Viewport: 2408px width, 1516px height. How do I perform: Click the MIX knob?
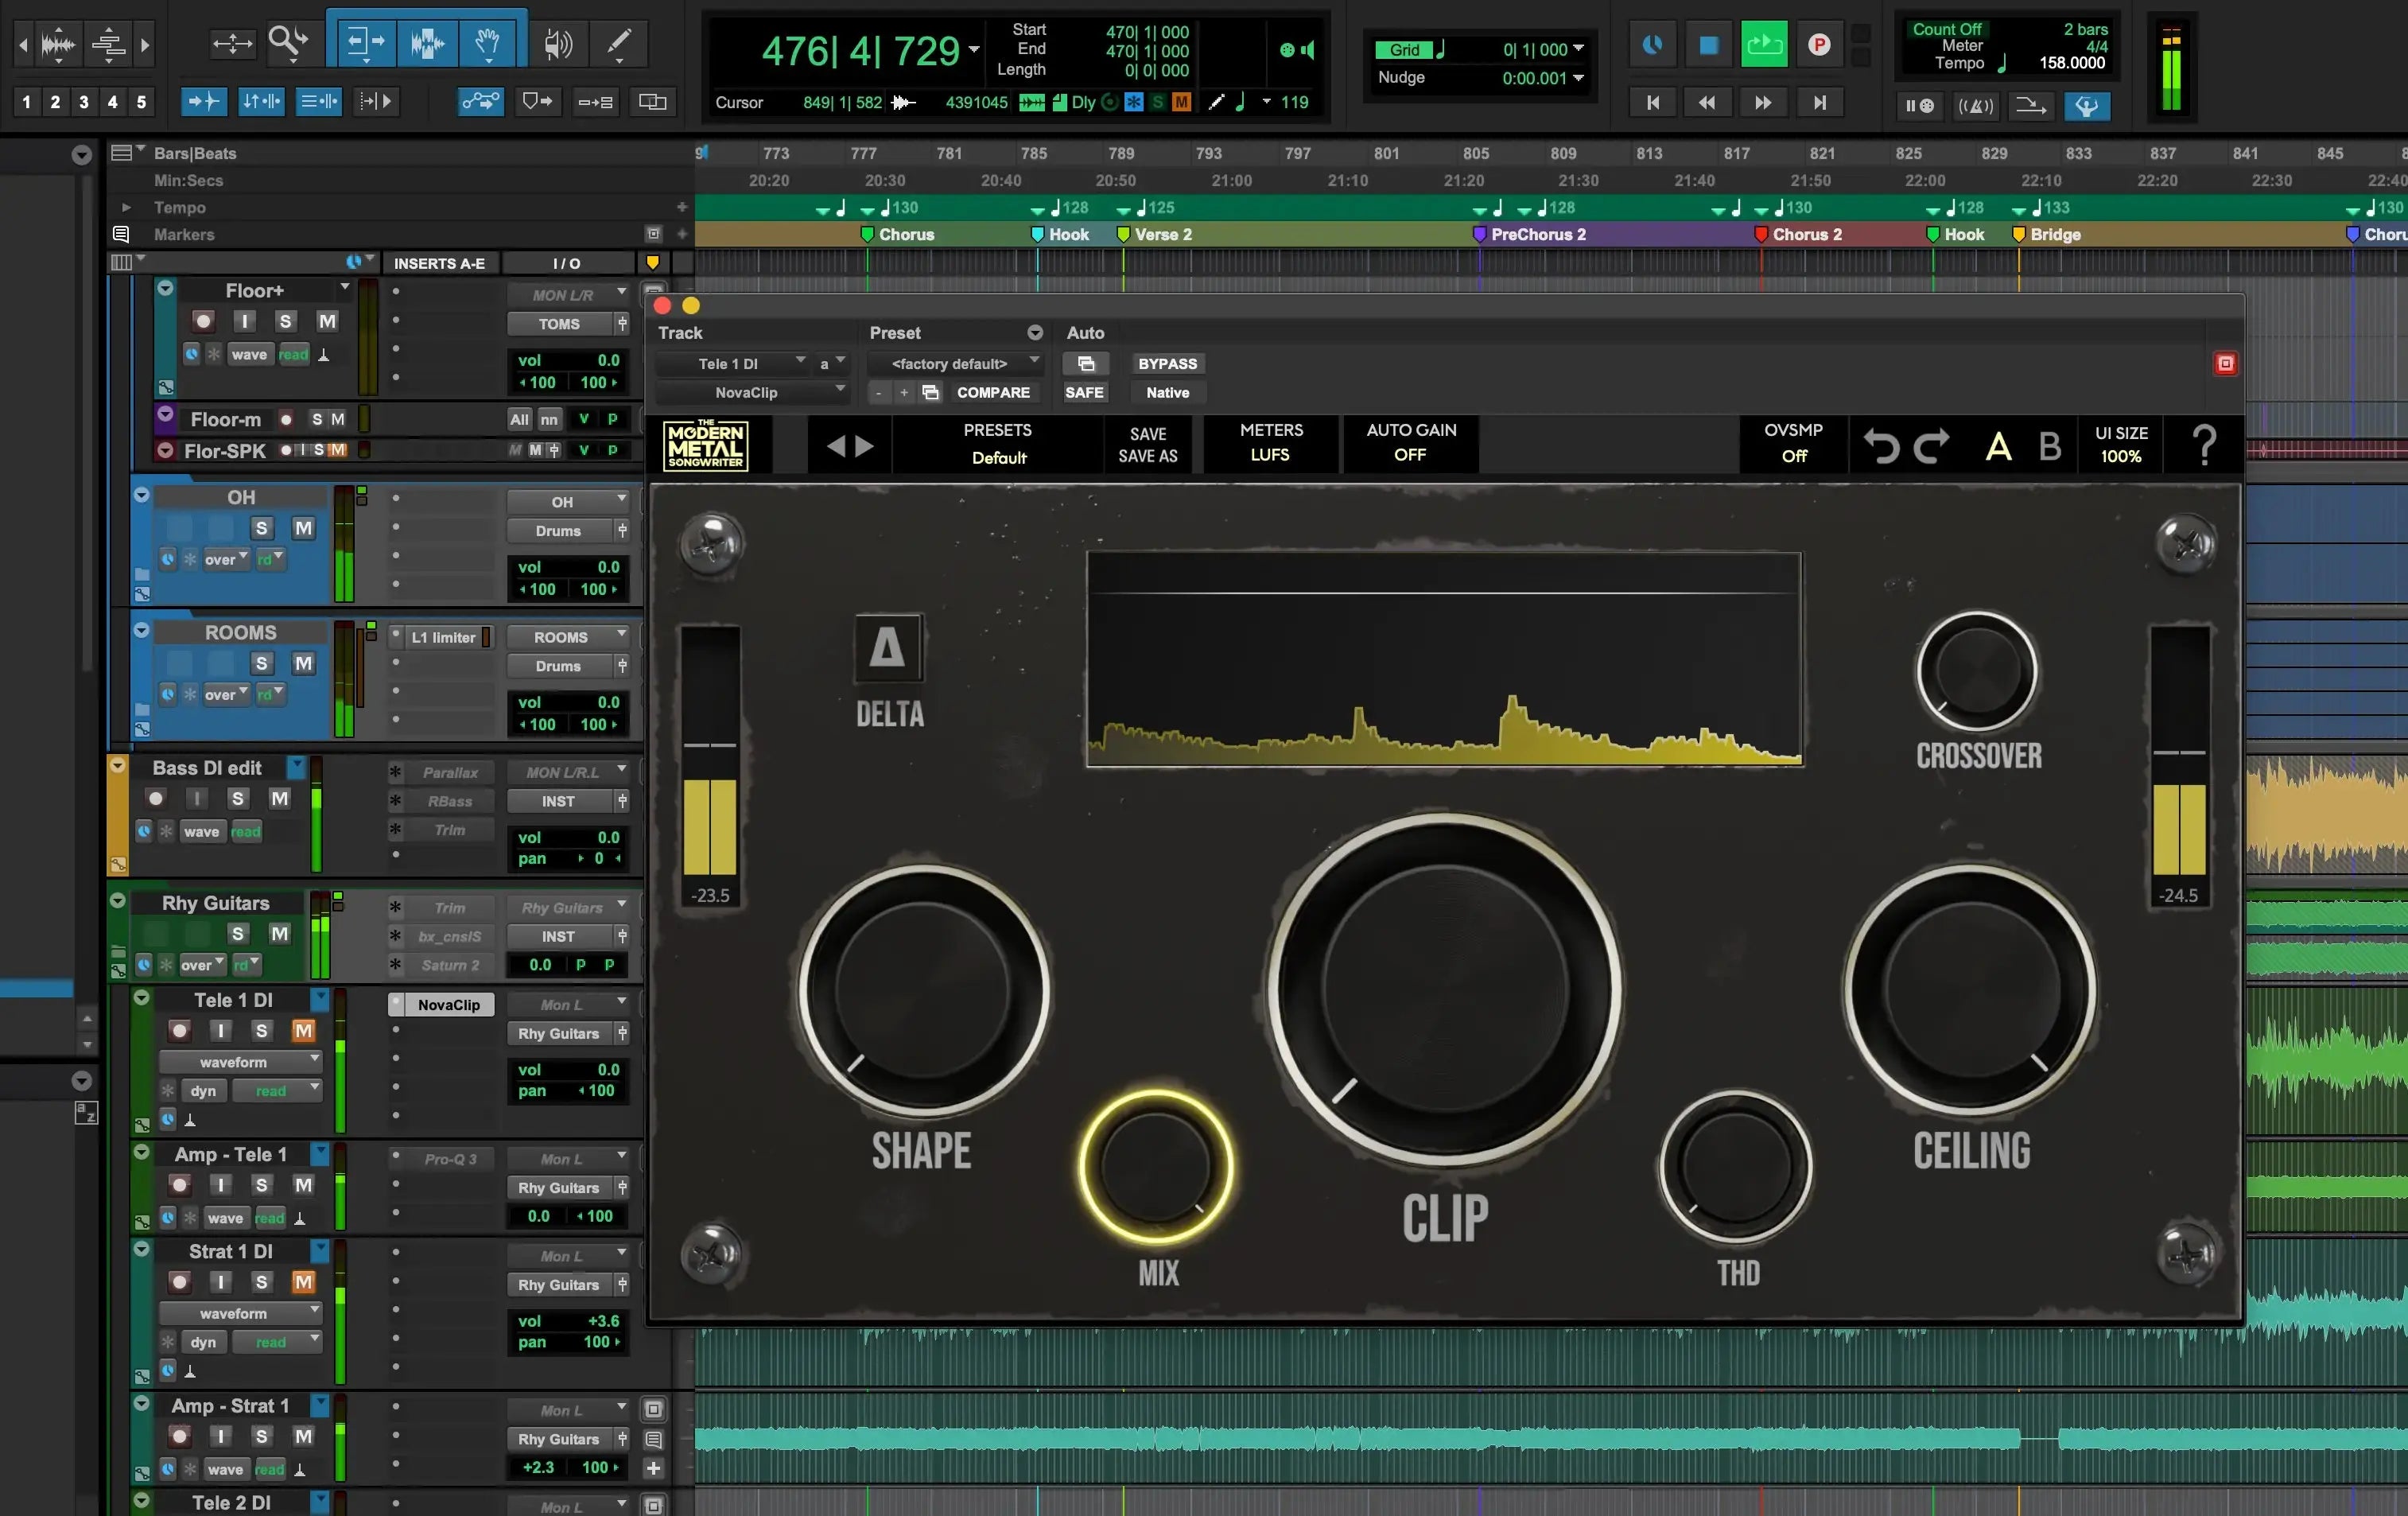[x=1156, y=1167]
